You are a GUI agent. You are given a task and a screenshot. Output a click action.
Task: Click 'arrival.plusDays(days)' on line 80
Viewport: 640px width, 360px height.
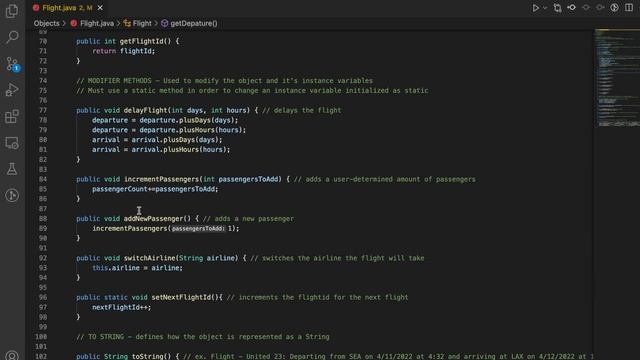click(x=175, y=140)
